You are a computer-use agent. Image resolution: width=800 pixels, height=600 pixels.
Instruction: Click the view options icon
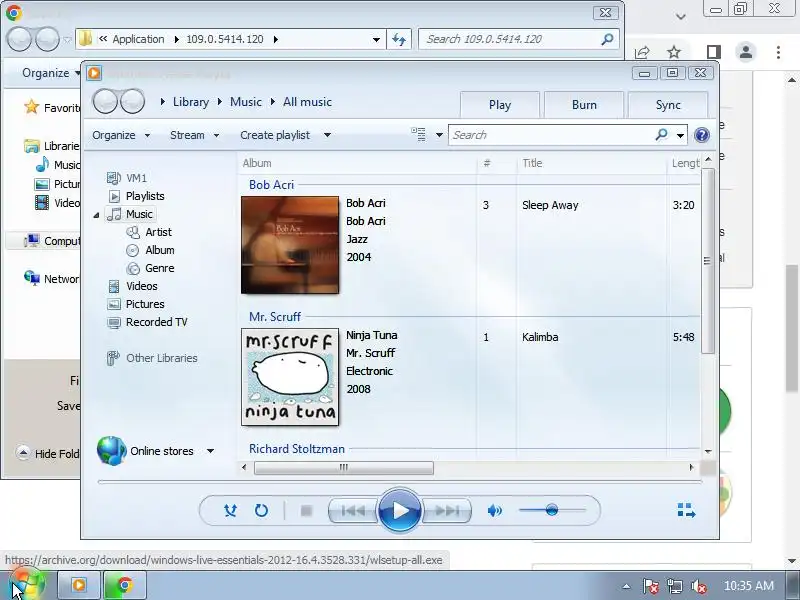pyautogui.click(x=418, y=135)
